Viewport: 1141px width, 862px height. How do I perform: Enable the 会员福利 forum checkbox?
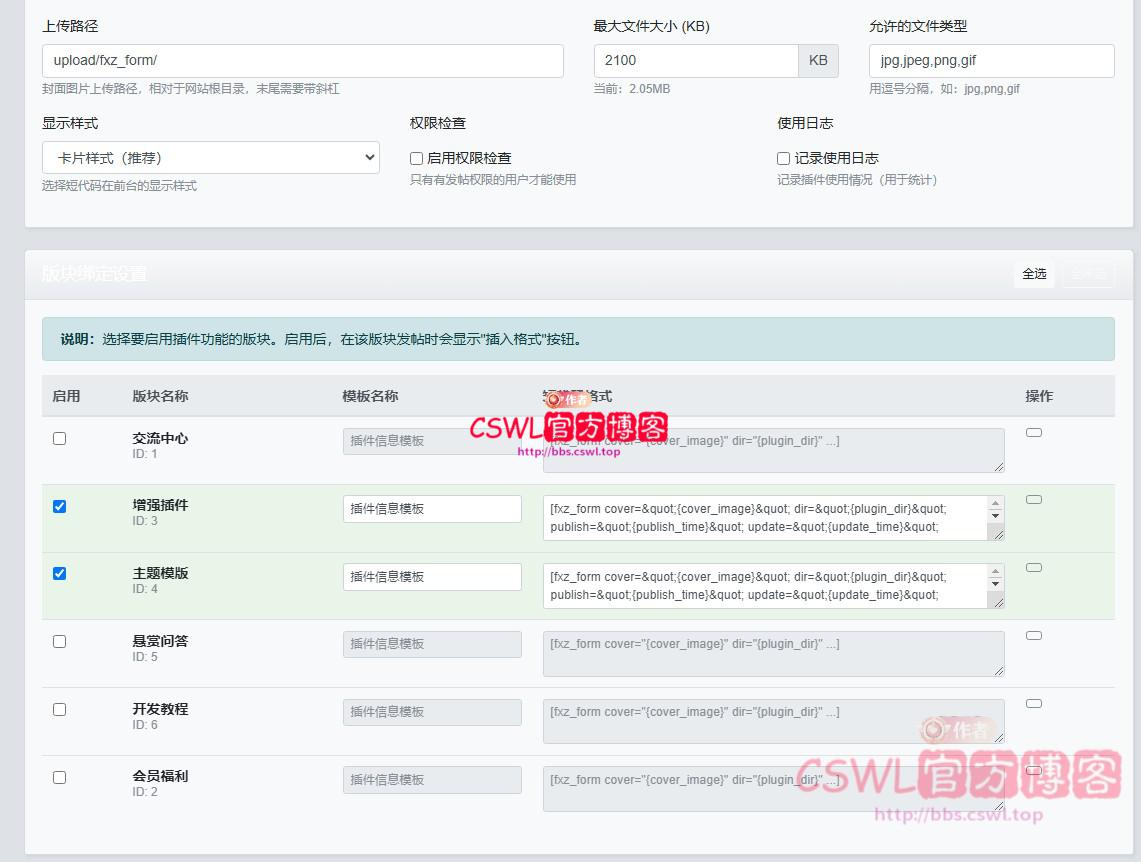[x=60, y=777]
